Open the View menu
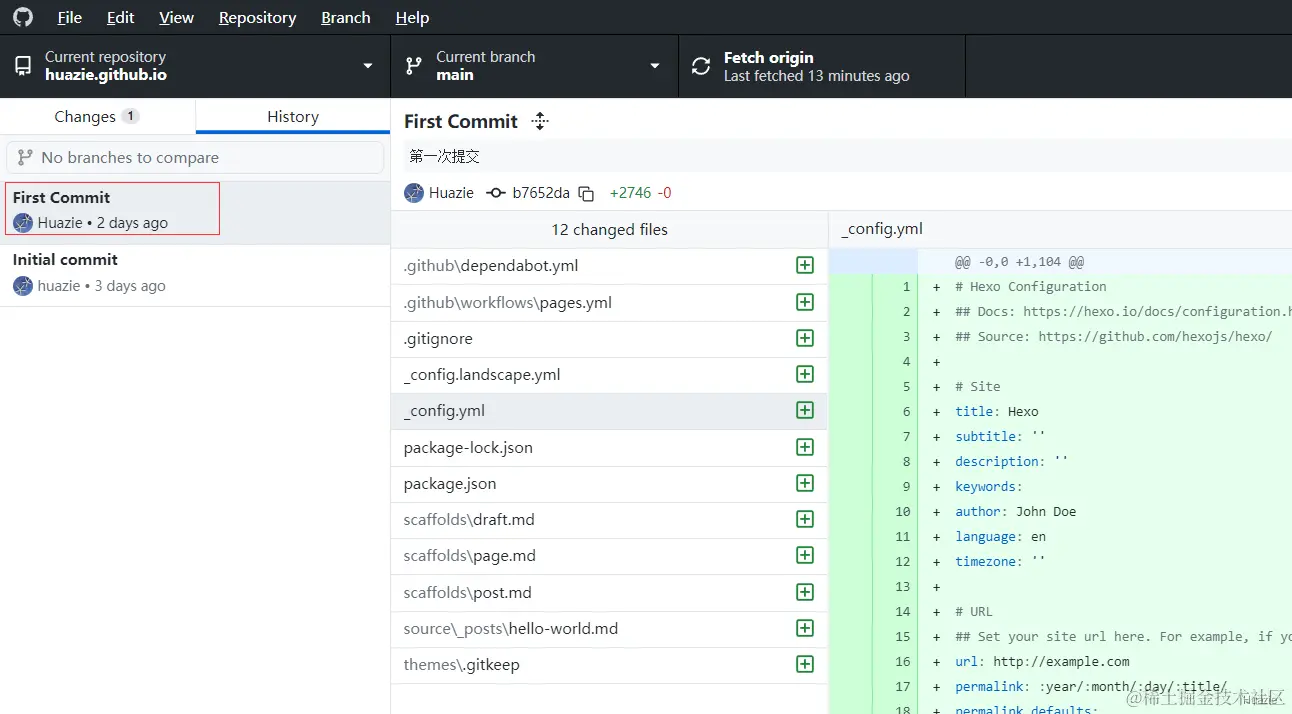The height and width of the screenshot is (714, 1292). tap(176, 18)
